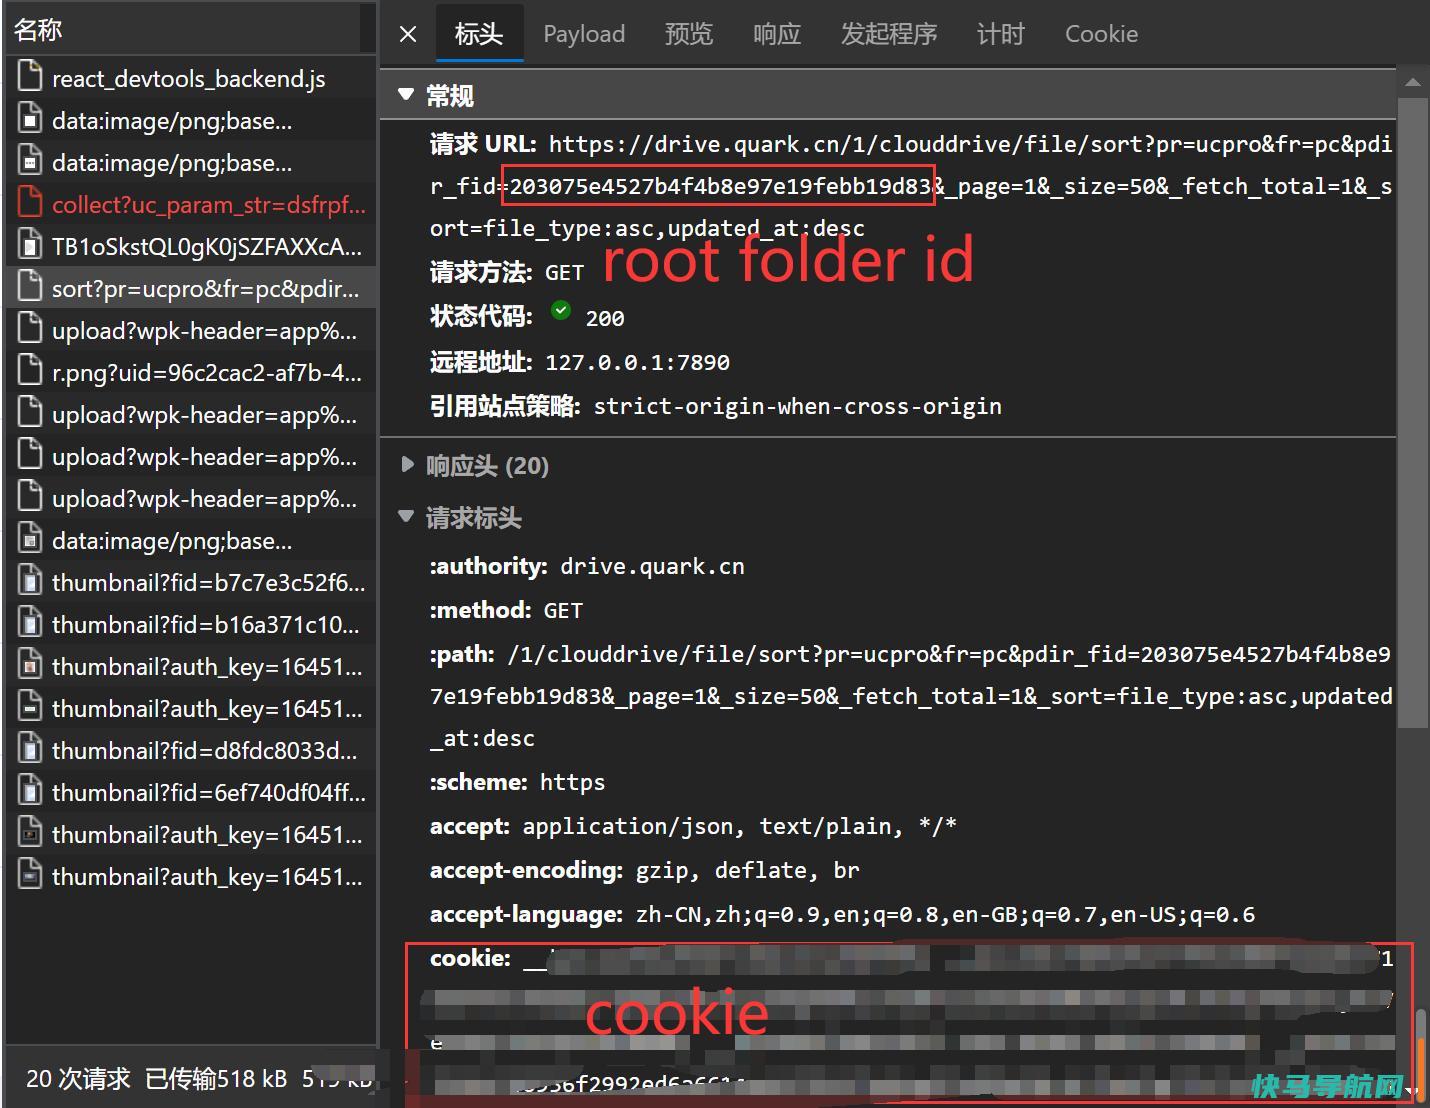Select the thumbnail?fid=d8fdc8033d request
Viewport: 1430px width, 1108px height.
[191, 750]
